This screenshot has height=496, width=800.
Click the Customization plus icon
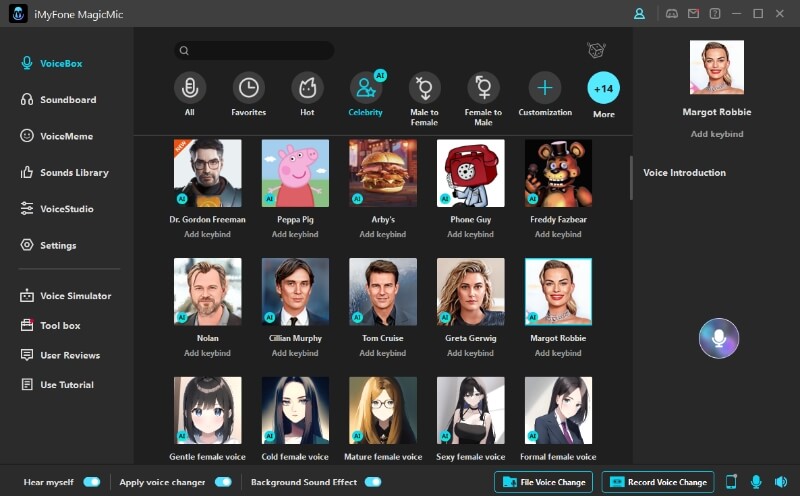[x=544, y=88]
